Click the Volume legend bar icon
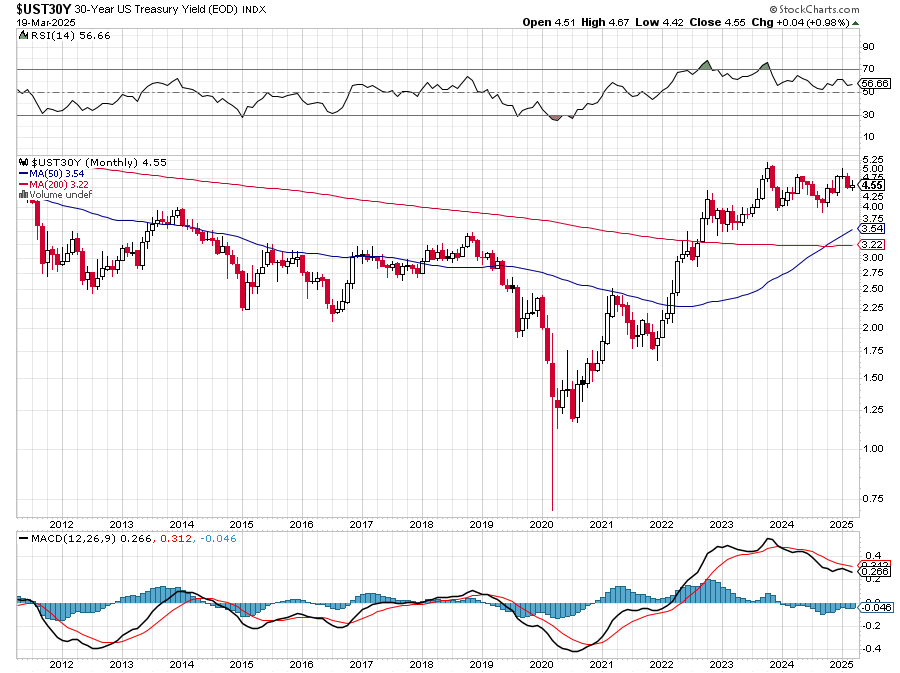 tap(24, 195)
